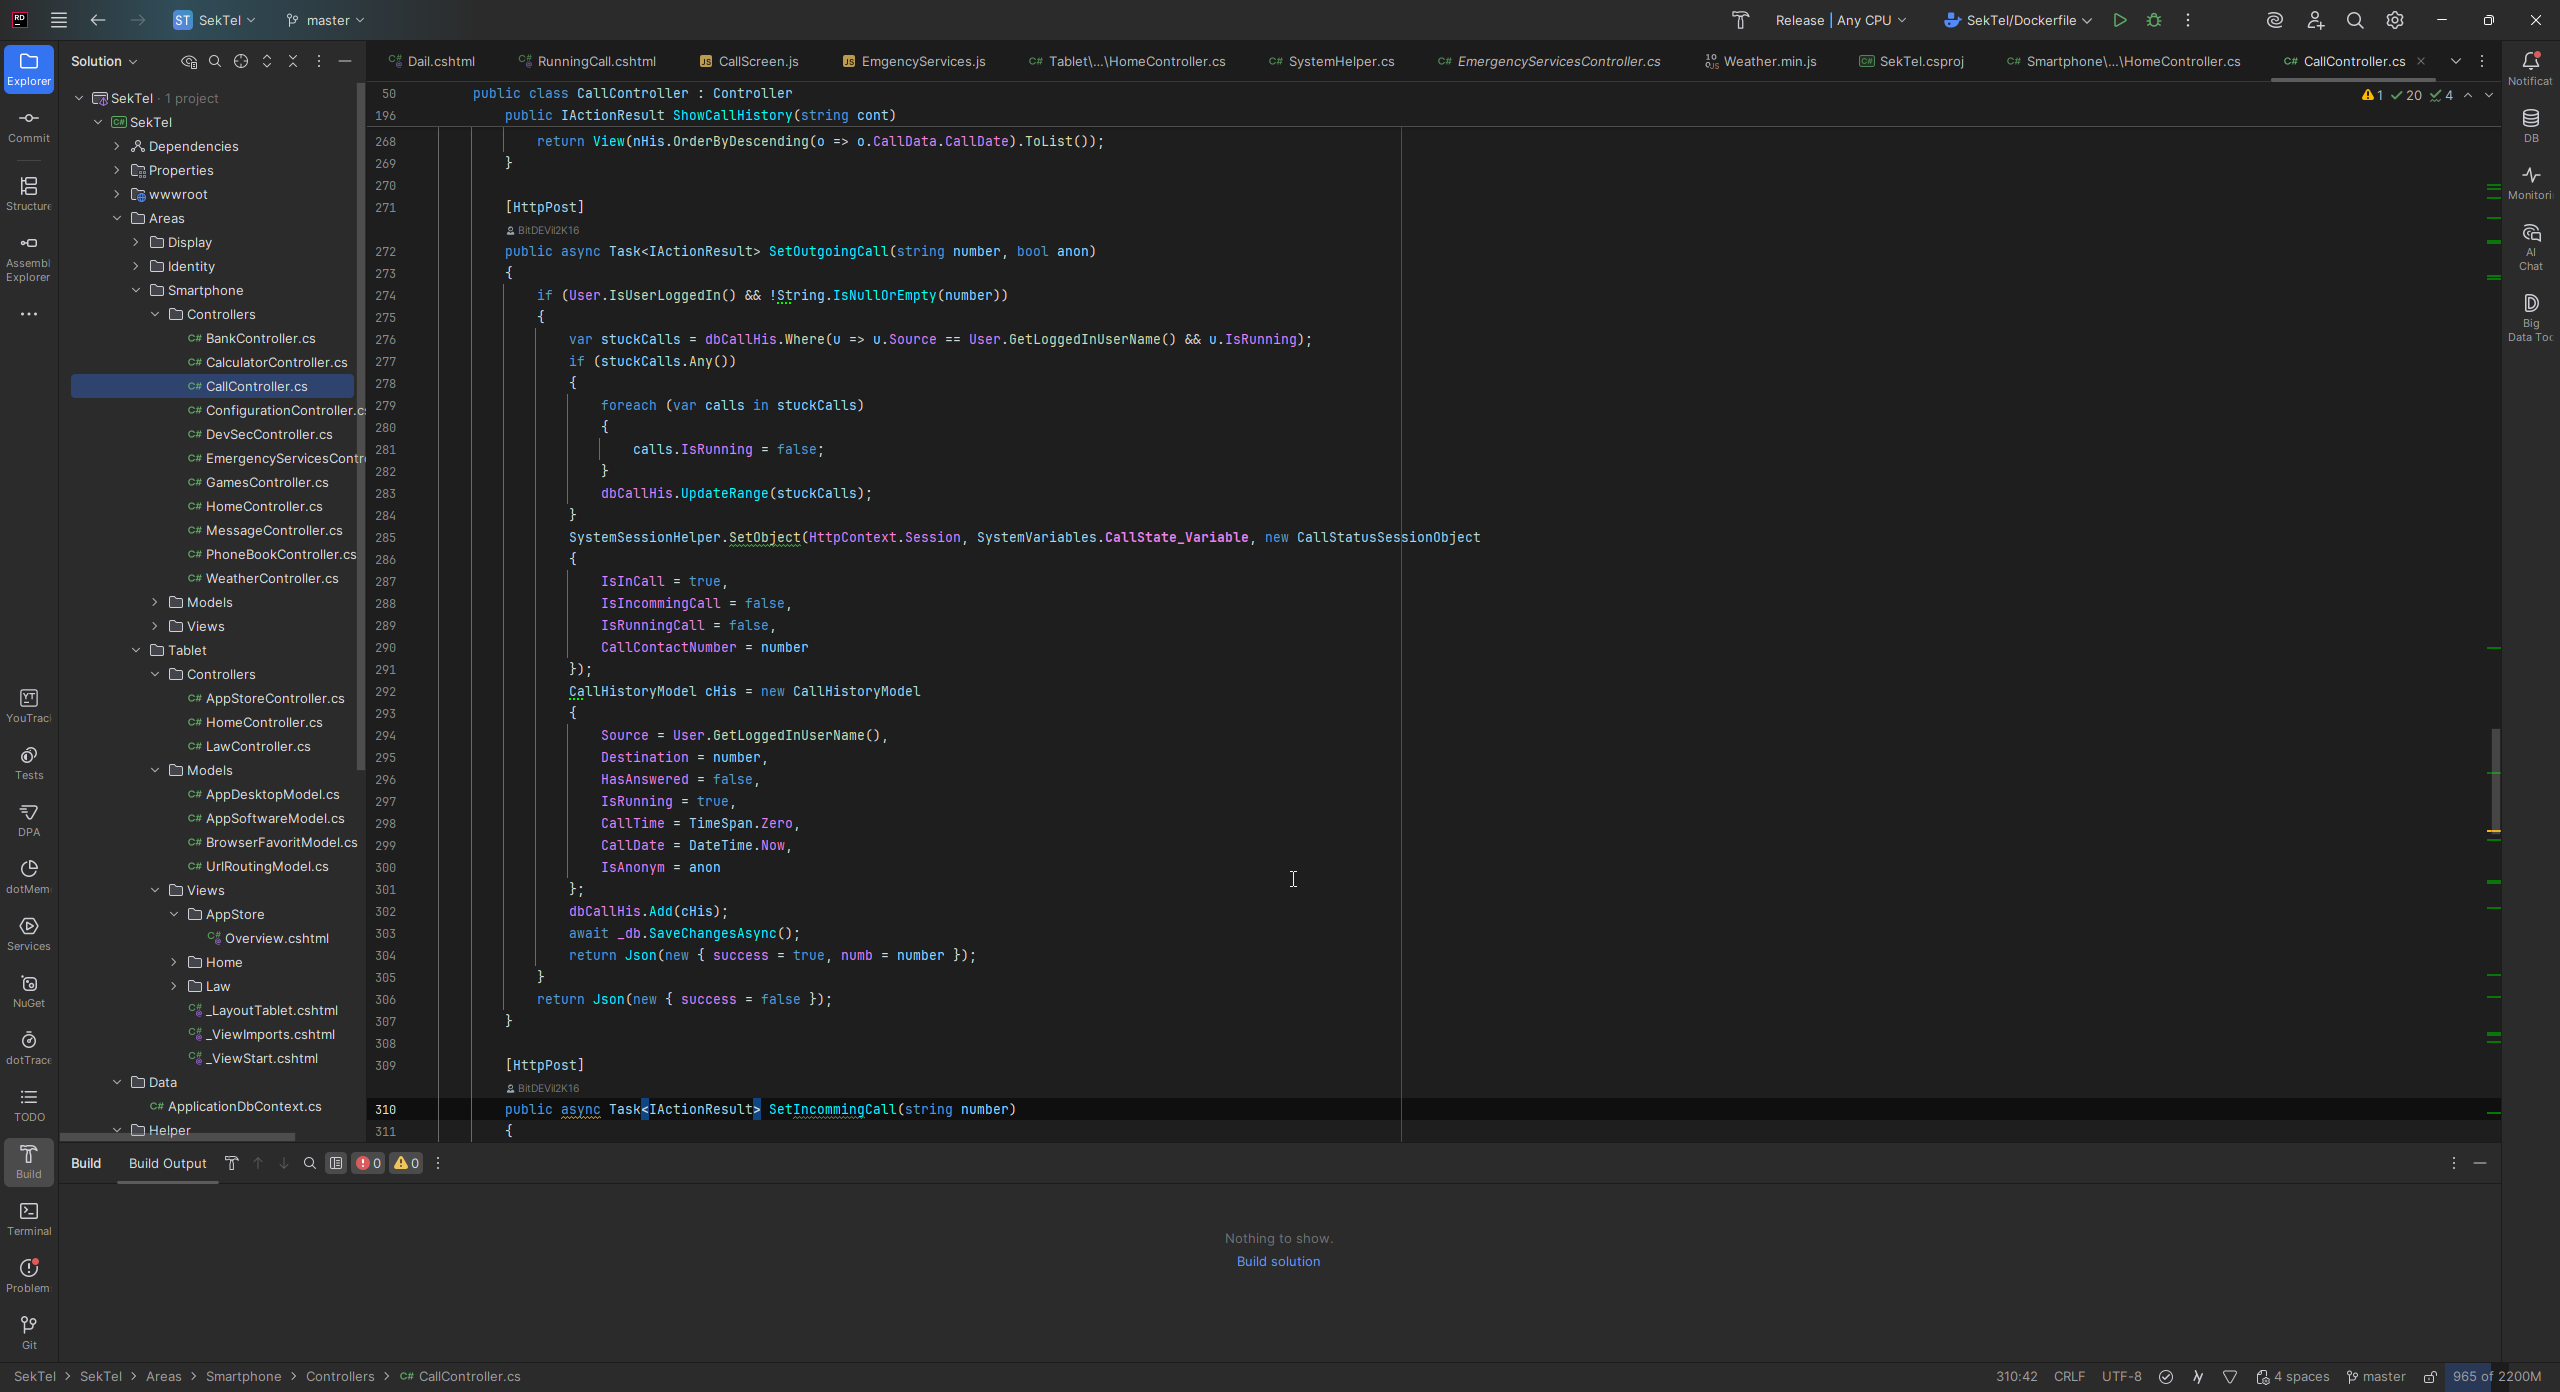Click the Debug bug icon
2560x1392 pixels.
click(2154, 20)
